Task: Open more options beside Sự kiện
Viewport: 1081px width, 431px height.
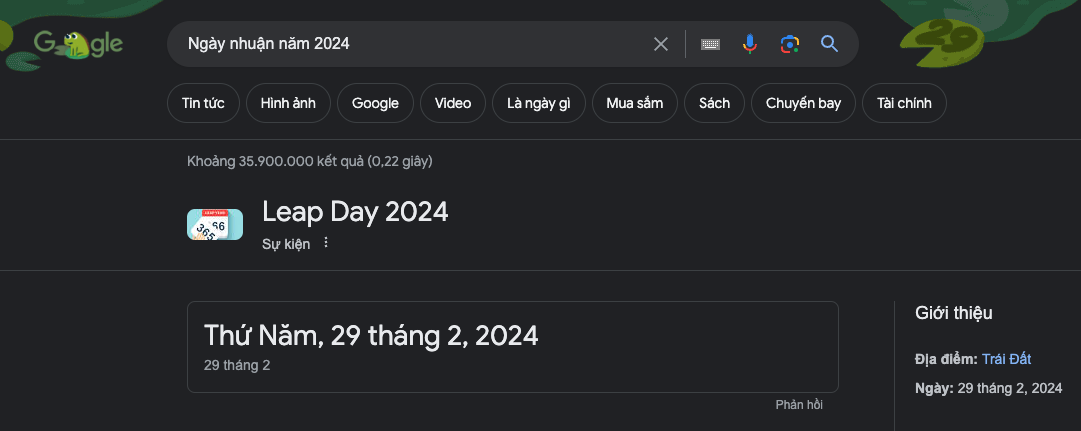Action: click(x=326, y=243)
